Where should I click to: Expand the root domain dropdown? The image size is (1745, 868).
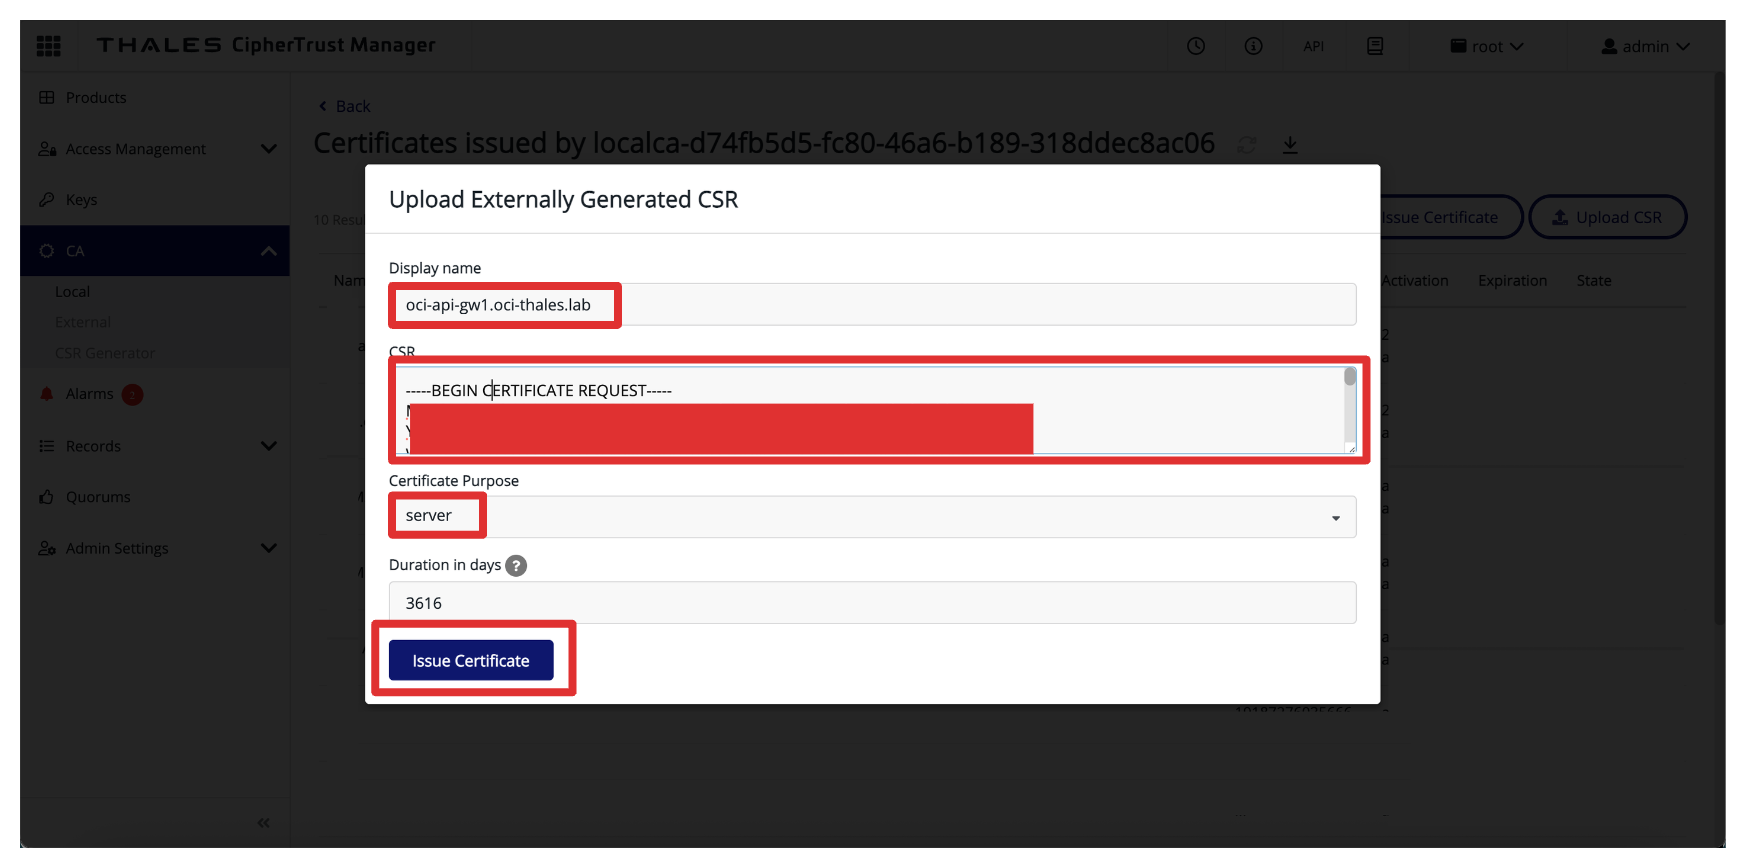tap(1487, 46)
